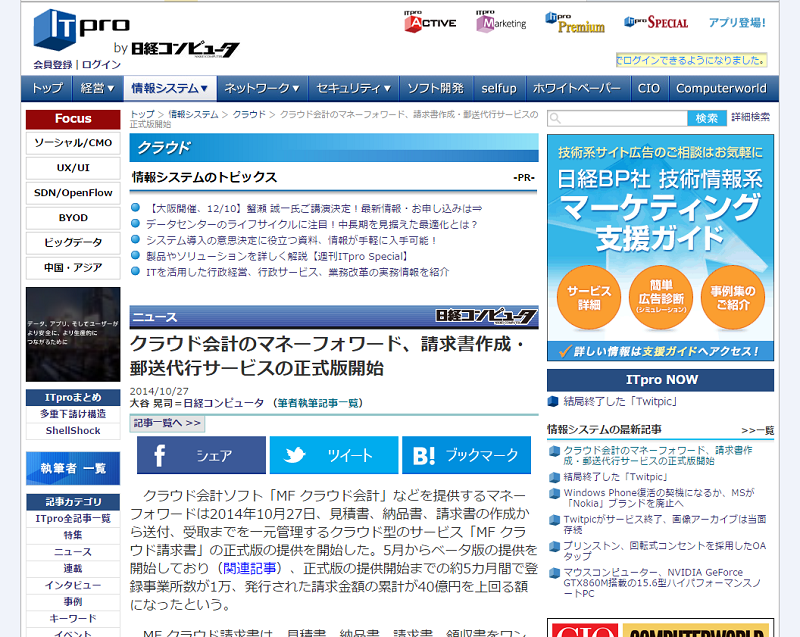Viewport: 800px width, 637px height.
Task: Open 特集 category link
Action: tap(73, 535)
